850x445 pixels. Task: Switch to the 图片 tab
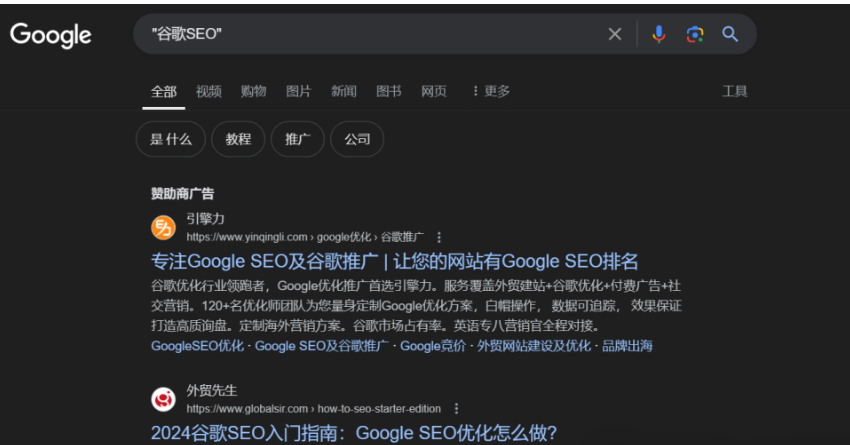[x=298, y=91]
